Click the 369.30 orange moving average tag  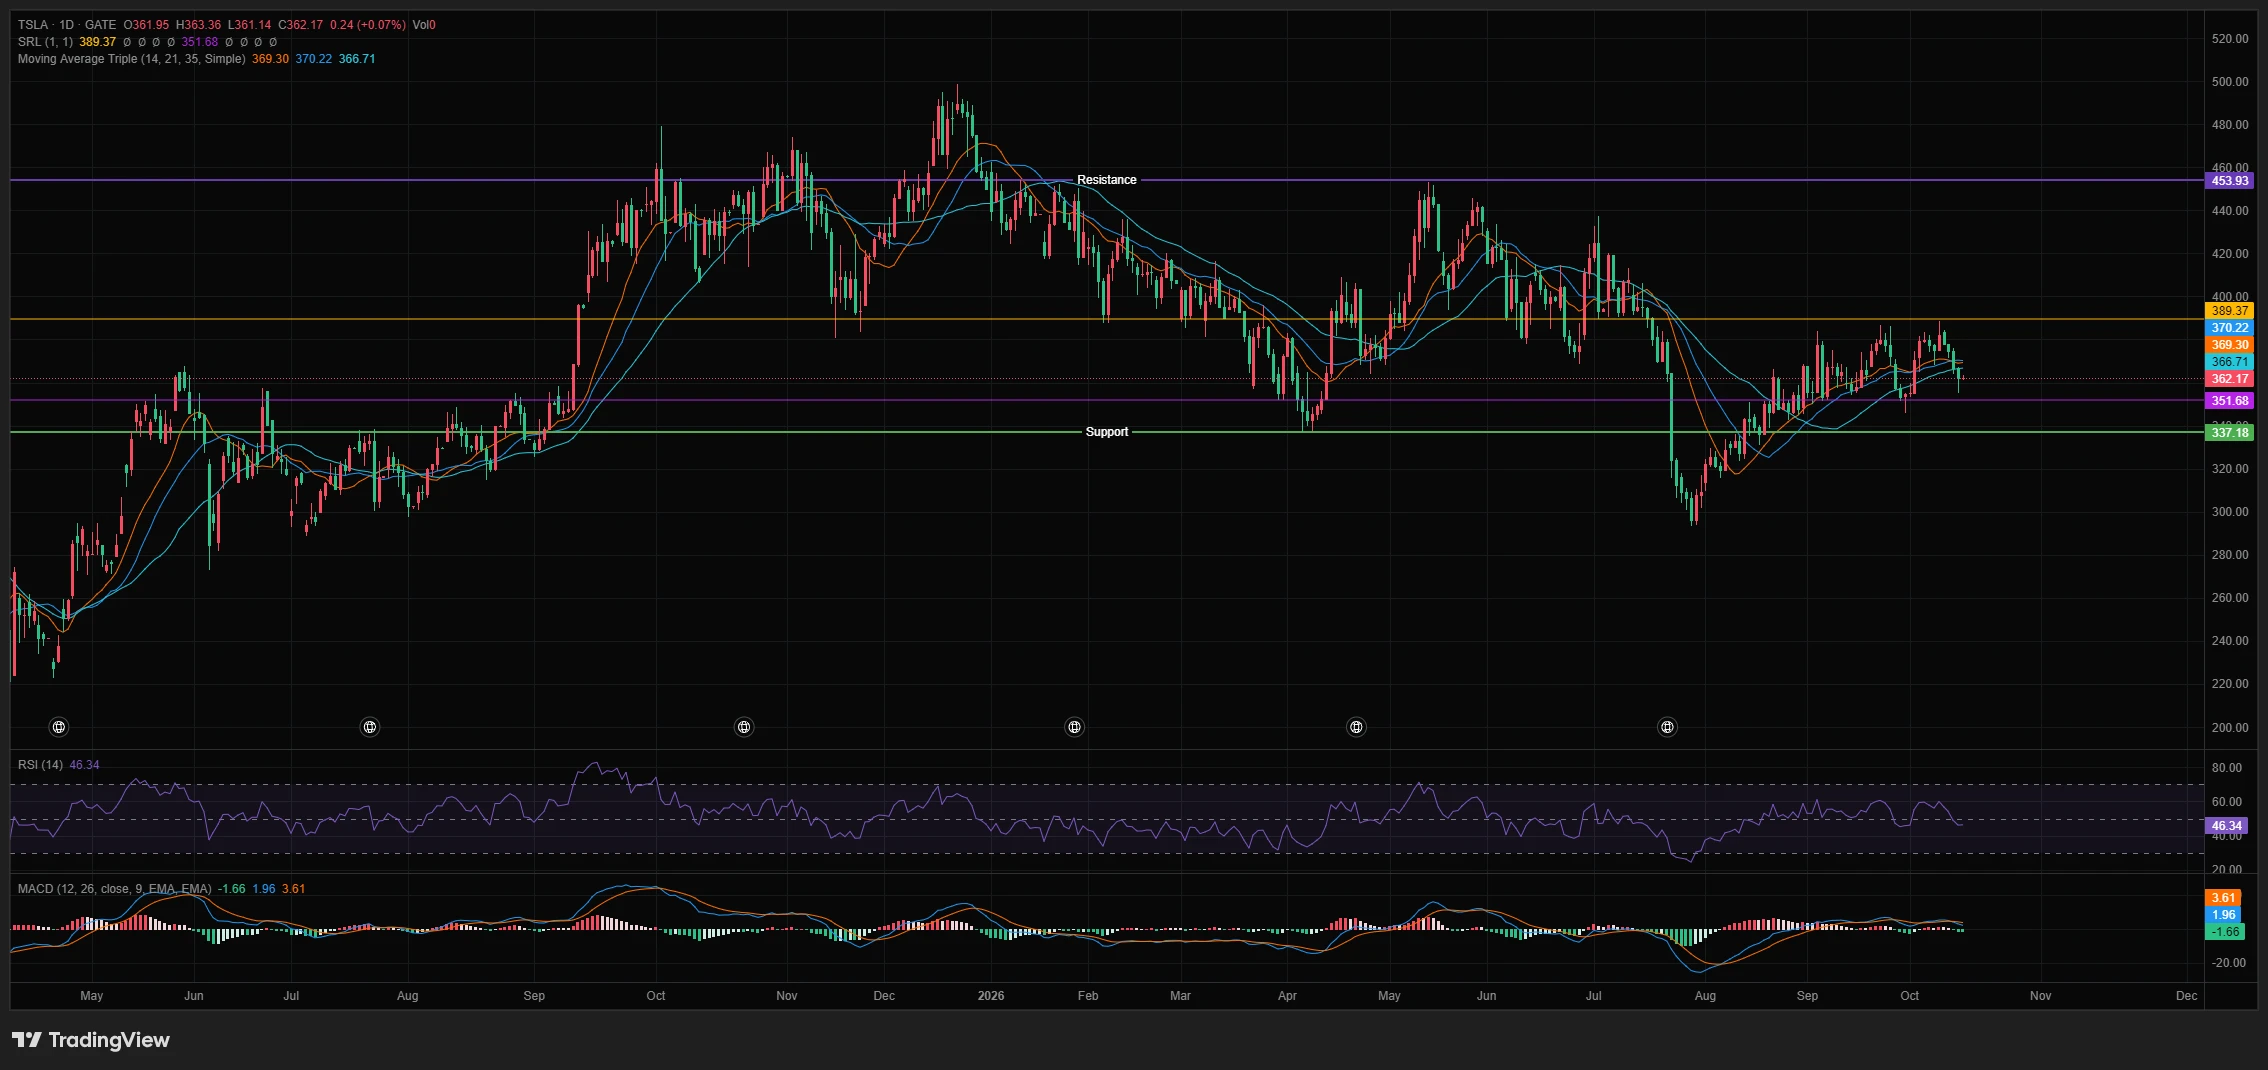pos(2230,345)
